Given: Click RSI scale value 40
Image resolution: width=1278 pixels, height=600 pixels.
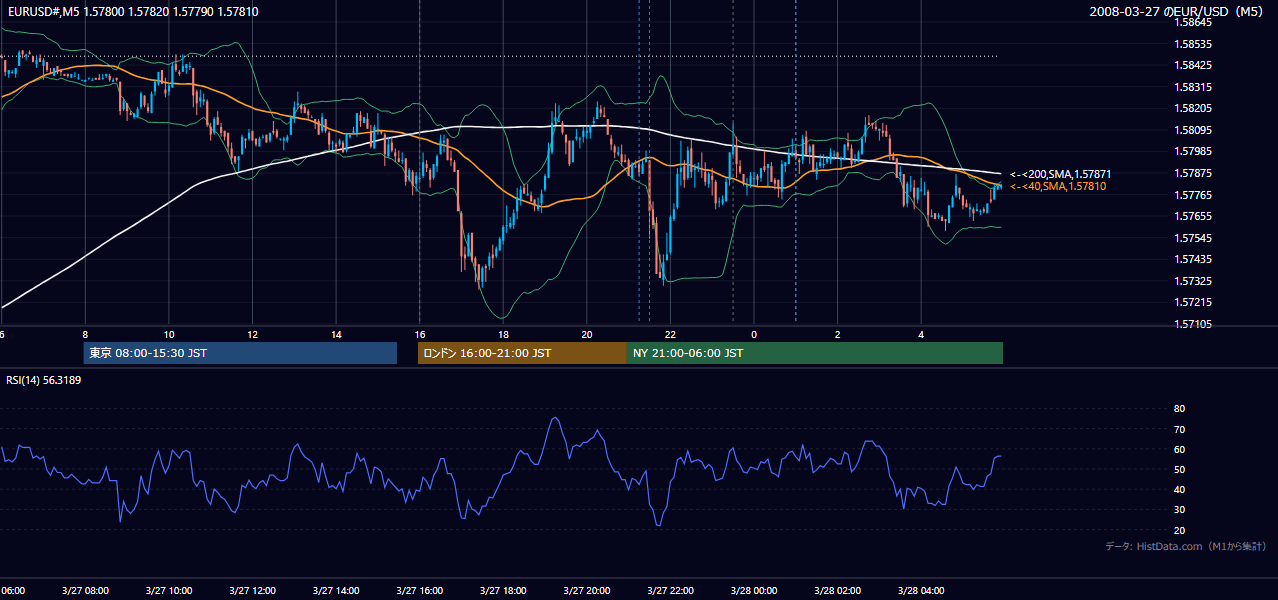Looking at the screenshot, I should 1180,489.
